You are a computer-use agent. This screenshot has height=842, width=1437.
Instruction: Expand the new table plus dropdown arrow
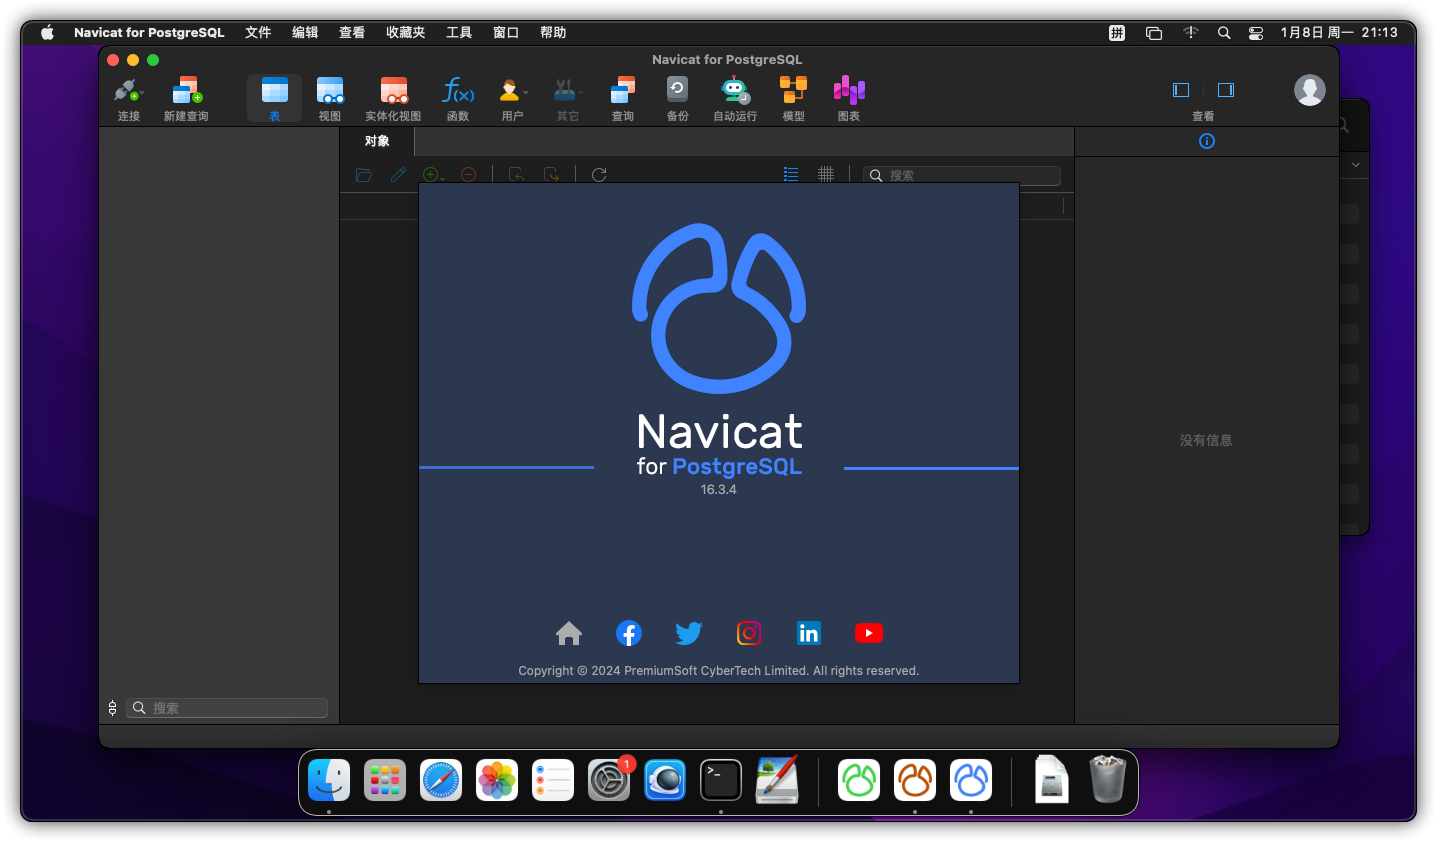(442, 178)
